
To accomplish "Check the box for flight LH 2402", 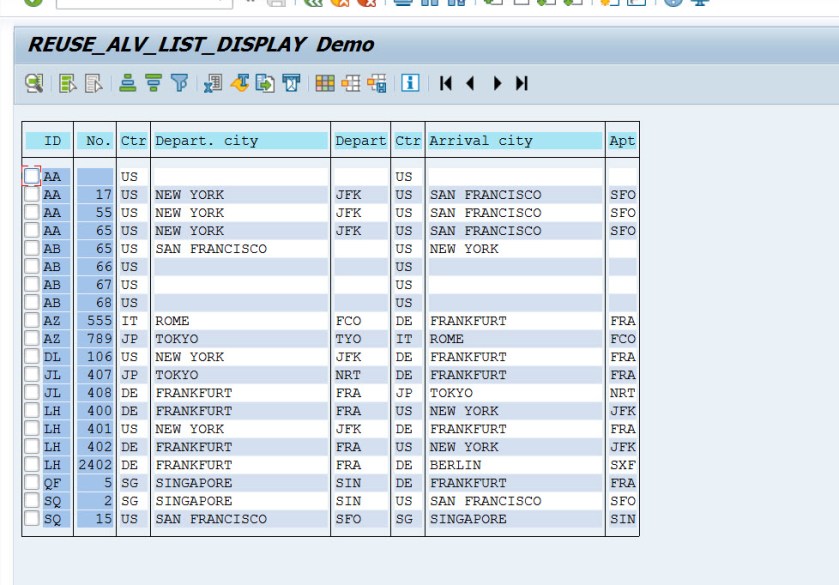I will coord(32,465).
